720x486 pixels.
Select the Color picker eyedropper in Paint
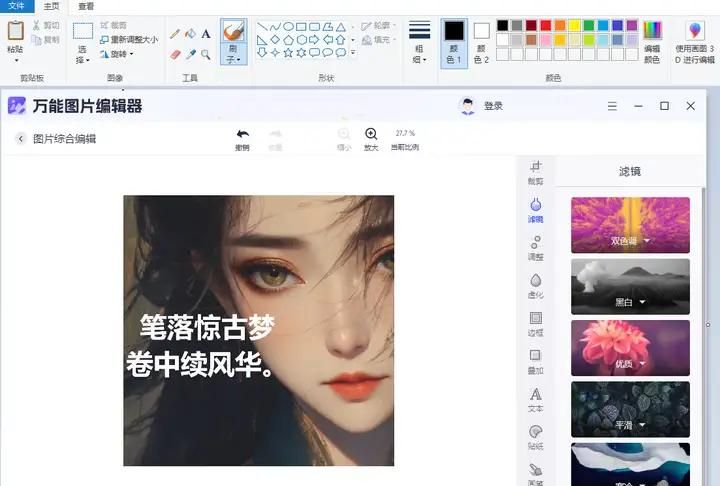coord(191,55)
